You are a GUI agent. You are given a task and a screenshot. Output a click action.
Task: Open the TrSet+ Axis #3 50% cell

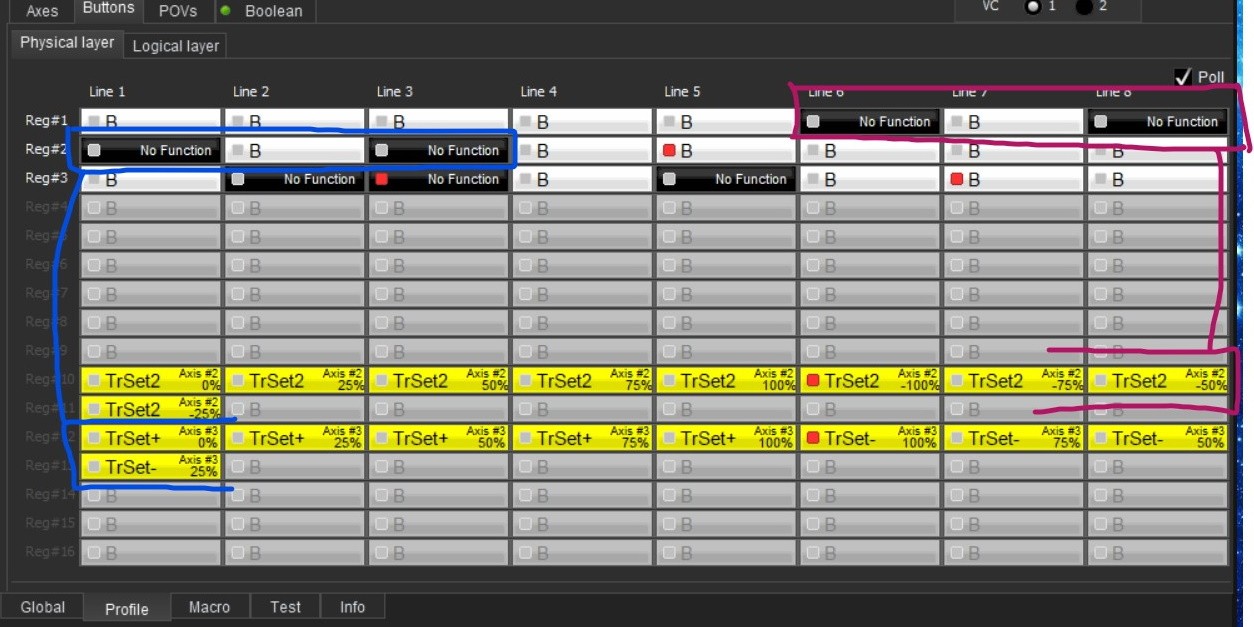point(438,438)
